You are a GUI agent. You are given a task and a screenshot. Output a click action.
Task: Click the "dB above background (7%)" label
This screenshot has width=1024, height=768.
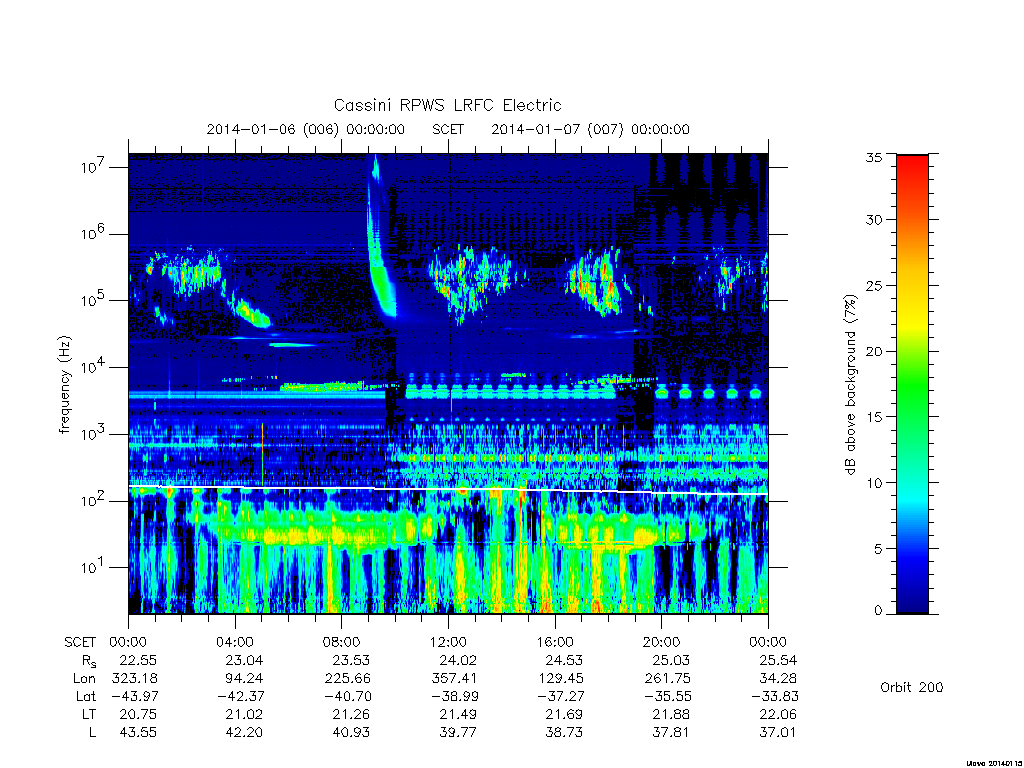(850, 385)
